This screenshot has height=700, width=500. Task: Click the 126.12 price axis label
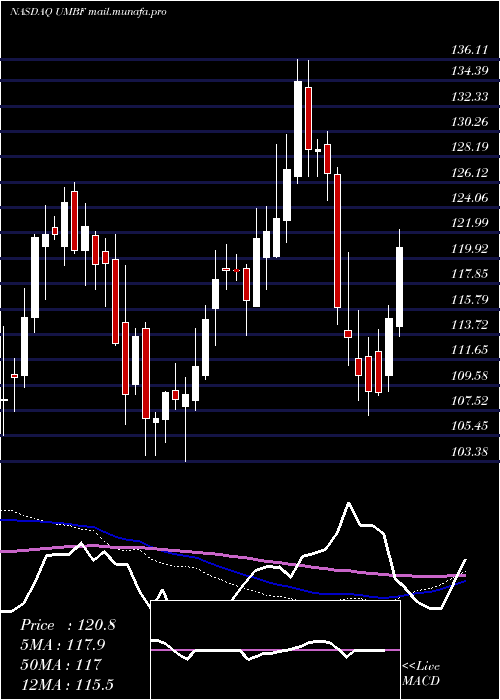tap(470, 172)
